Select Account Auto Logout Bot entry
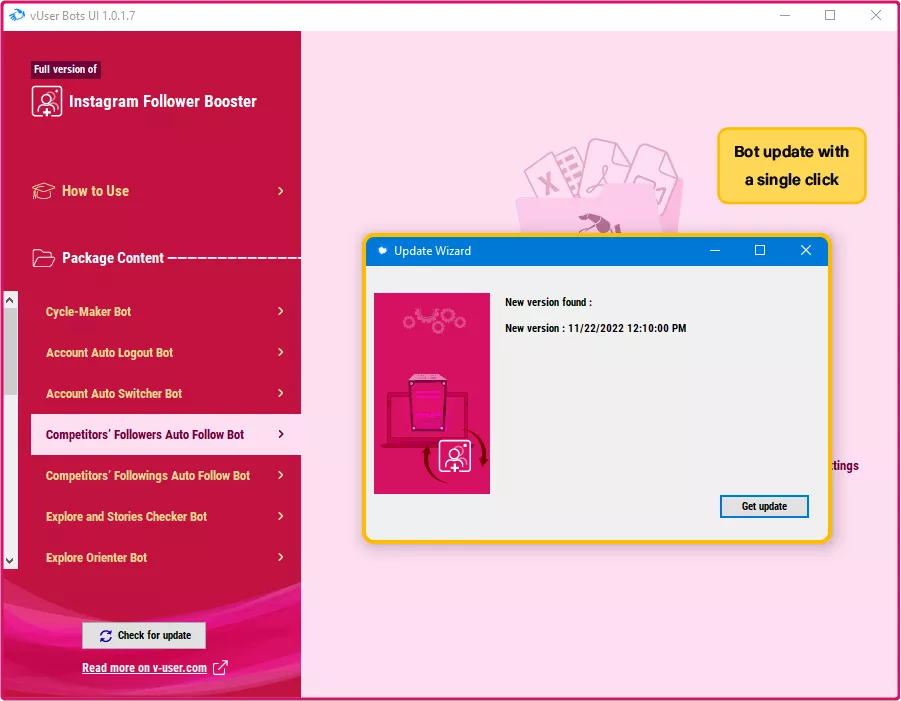 point(165,352)
